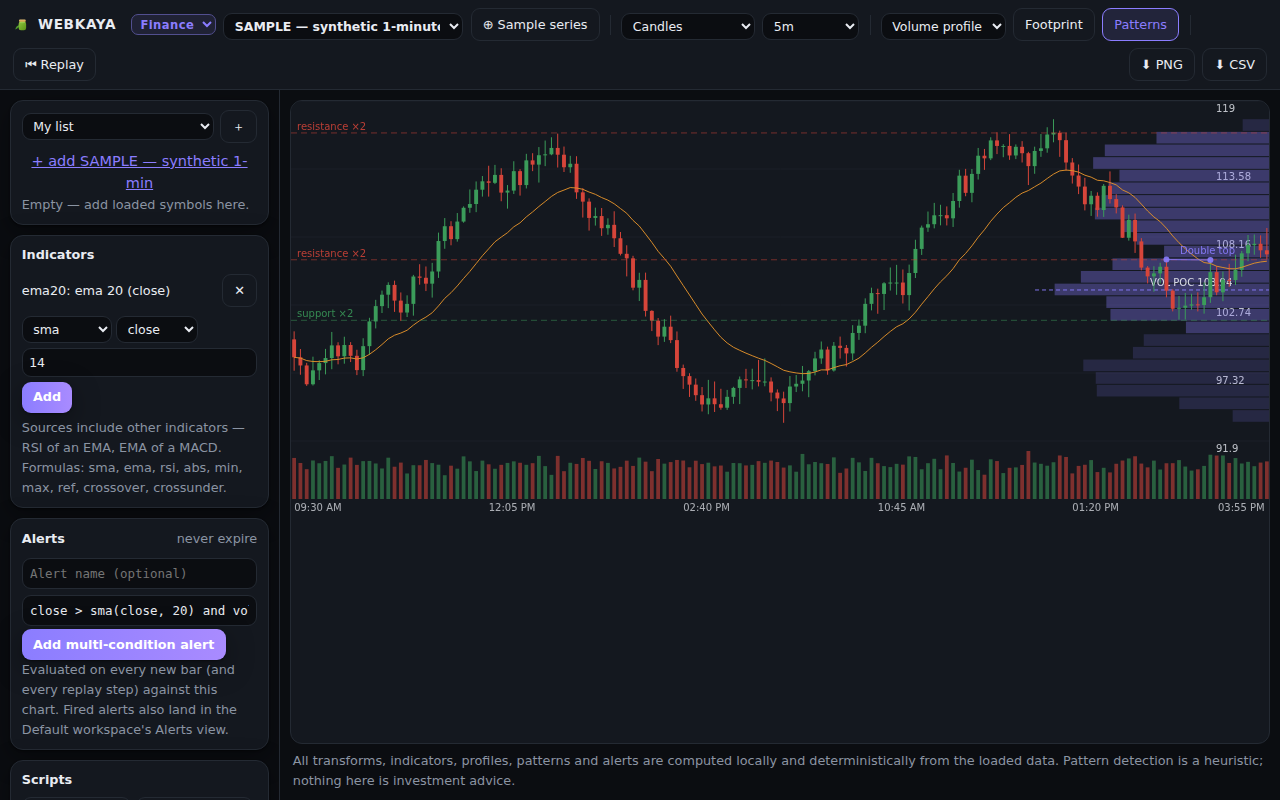Image resolution: width=1280 pixels, height=800 pixels.
Task: Open the Volume profile dropdown
Action: click(x=943, y=26)
